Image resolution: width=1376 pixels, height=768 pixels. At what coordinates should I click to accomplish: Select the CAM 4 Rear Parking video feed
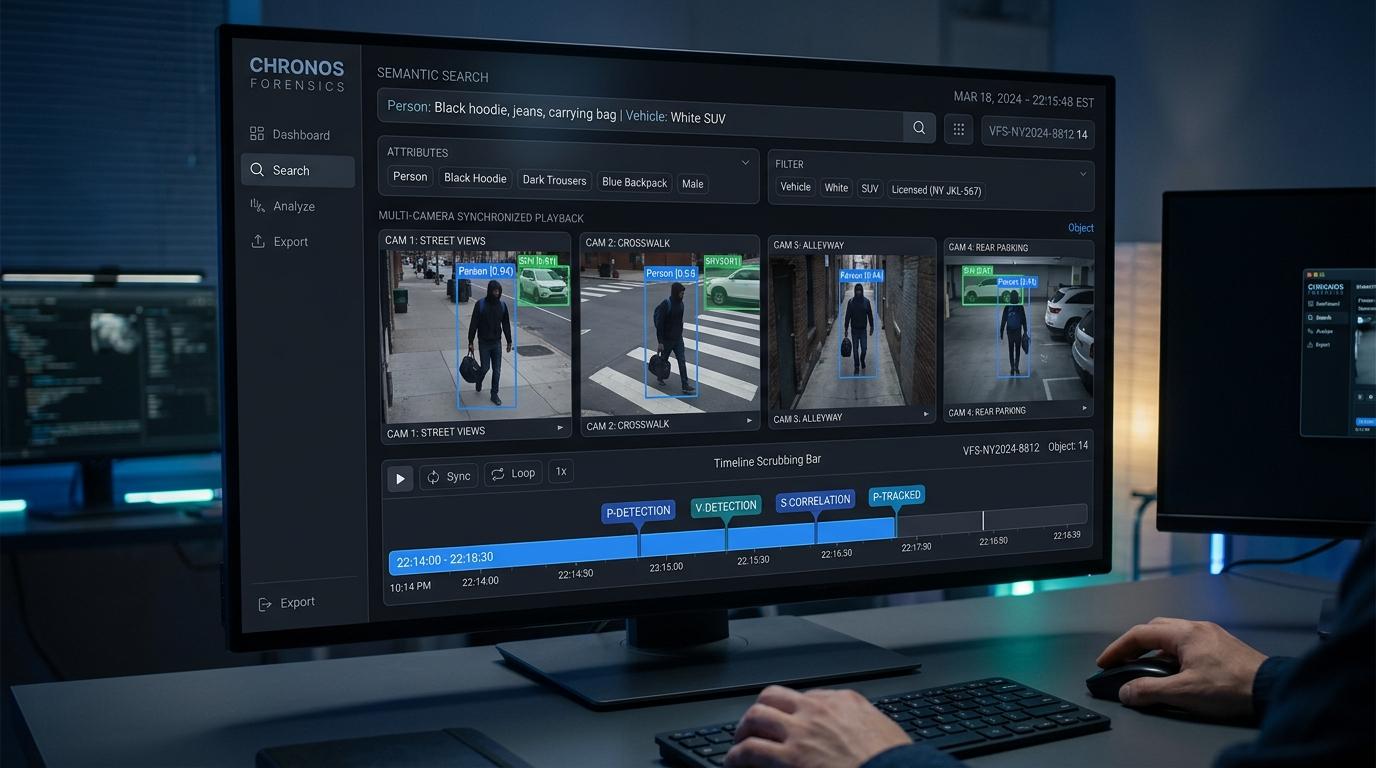click(1018, 330)
